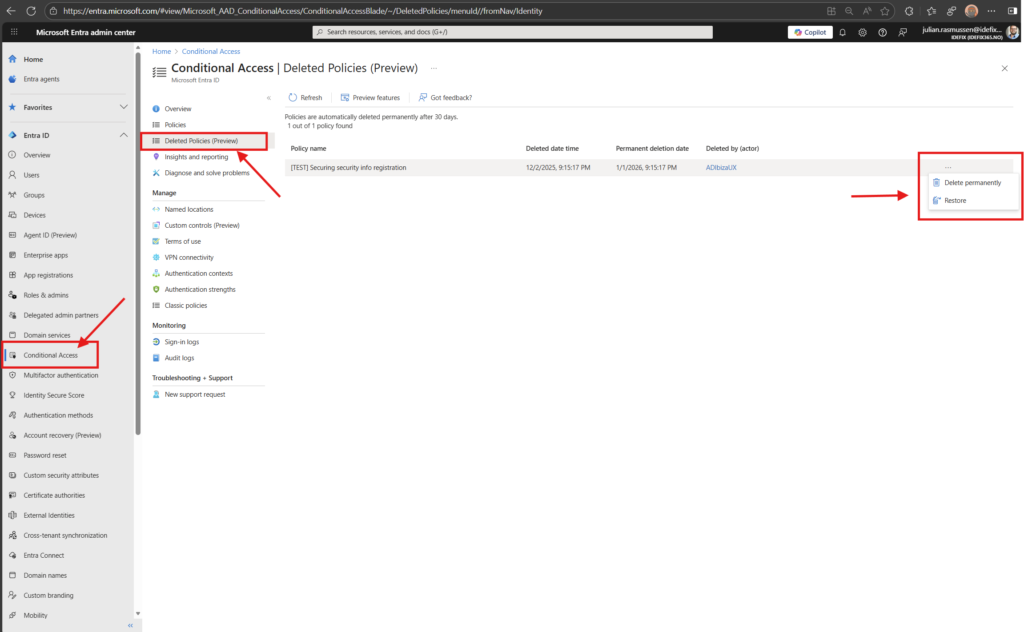Click the notifications bell icon
This screenshot has width=1024, height=632.
coord(842,32)
